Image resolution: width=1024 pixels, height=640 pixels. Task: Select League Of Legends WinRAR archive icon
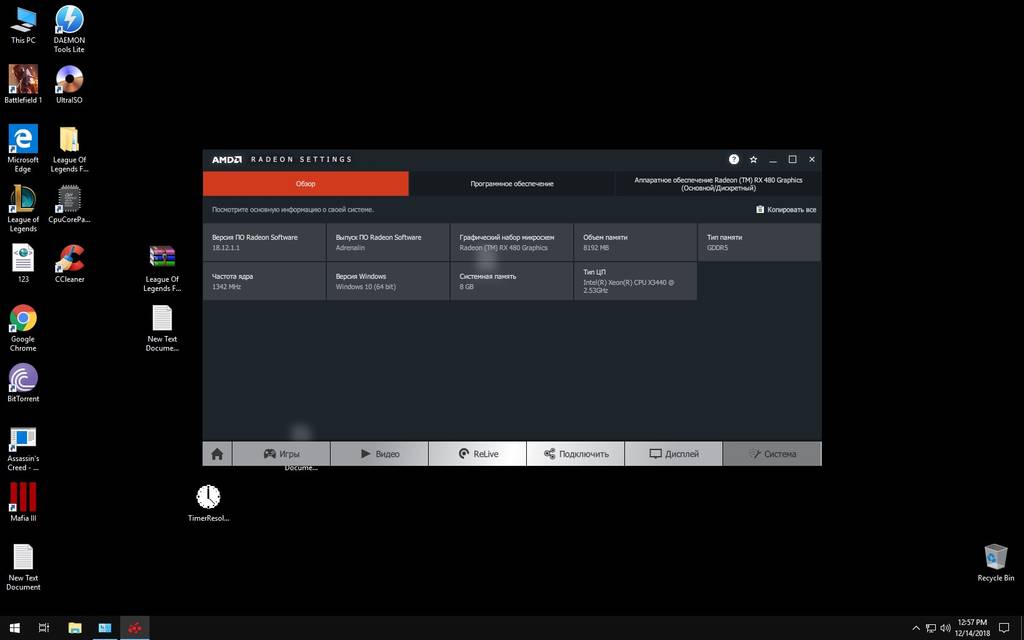click(162, 268)
